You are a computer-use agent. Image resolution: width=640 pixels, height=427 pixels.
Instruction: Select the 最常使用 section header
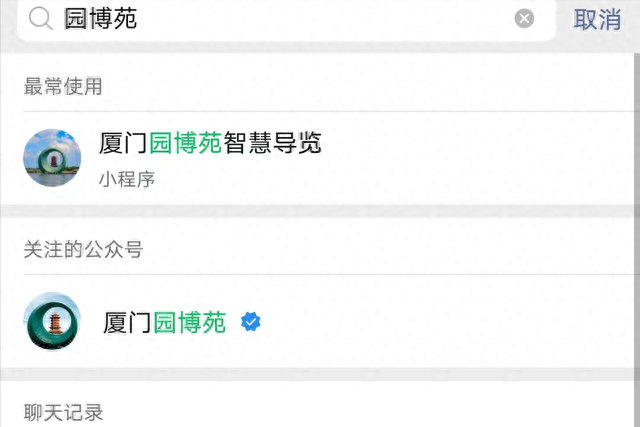tap(63, 86)
